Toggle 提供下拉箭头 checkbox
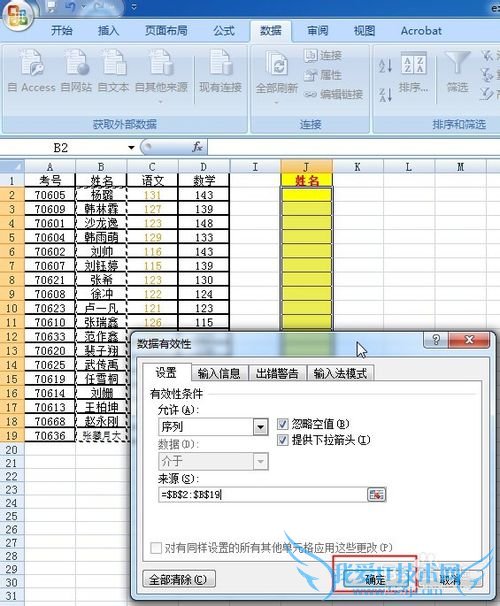The height and width of the screenshot is (606, 500). tap(282, 440)
